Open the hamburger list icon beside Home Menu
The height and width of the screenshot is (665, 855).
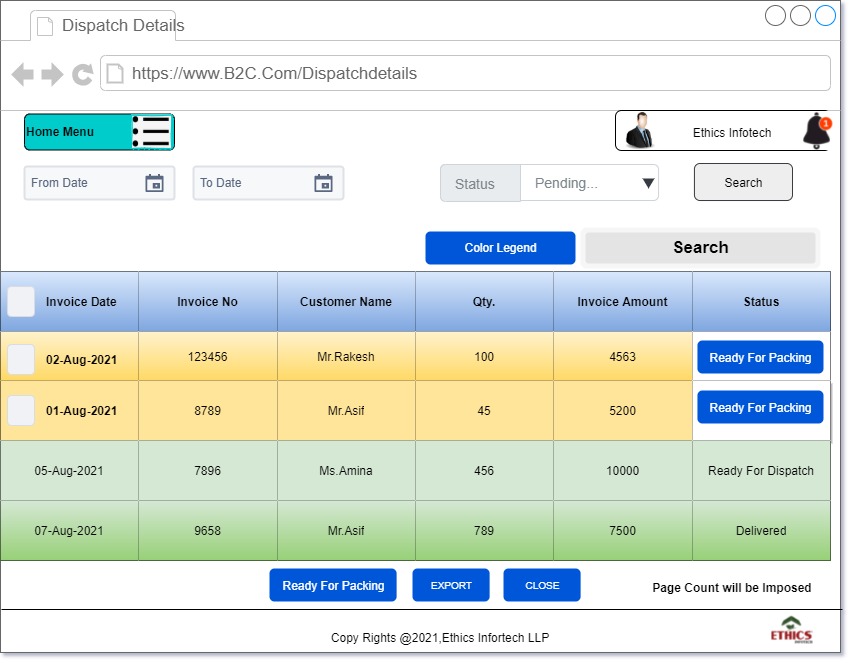tap(152, 132)
